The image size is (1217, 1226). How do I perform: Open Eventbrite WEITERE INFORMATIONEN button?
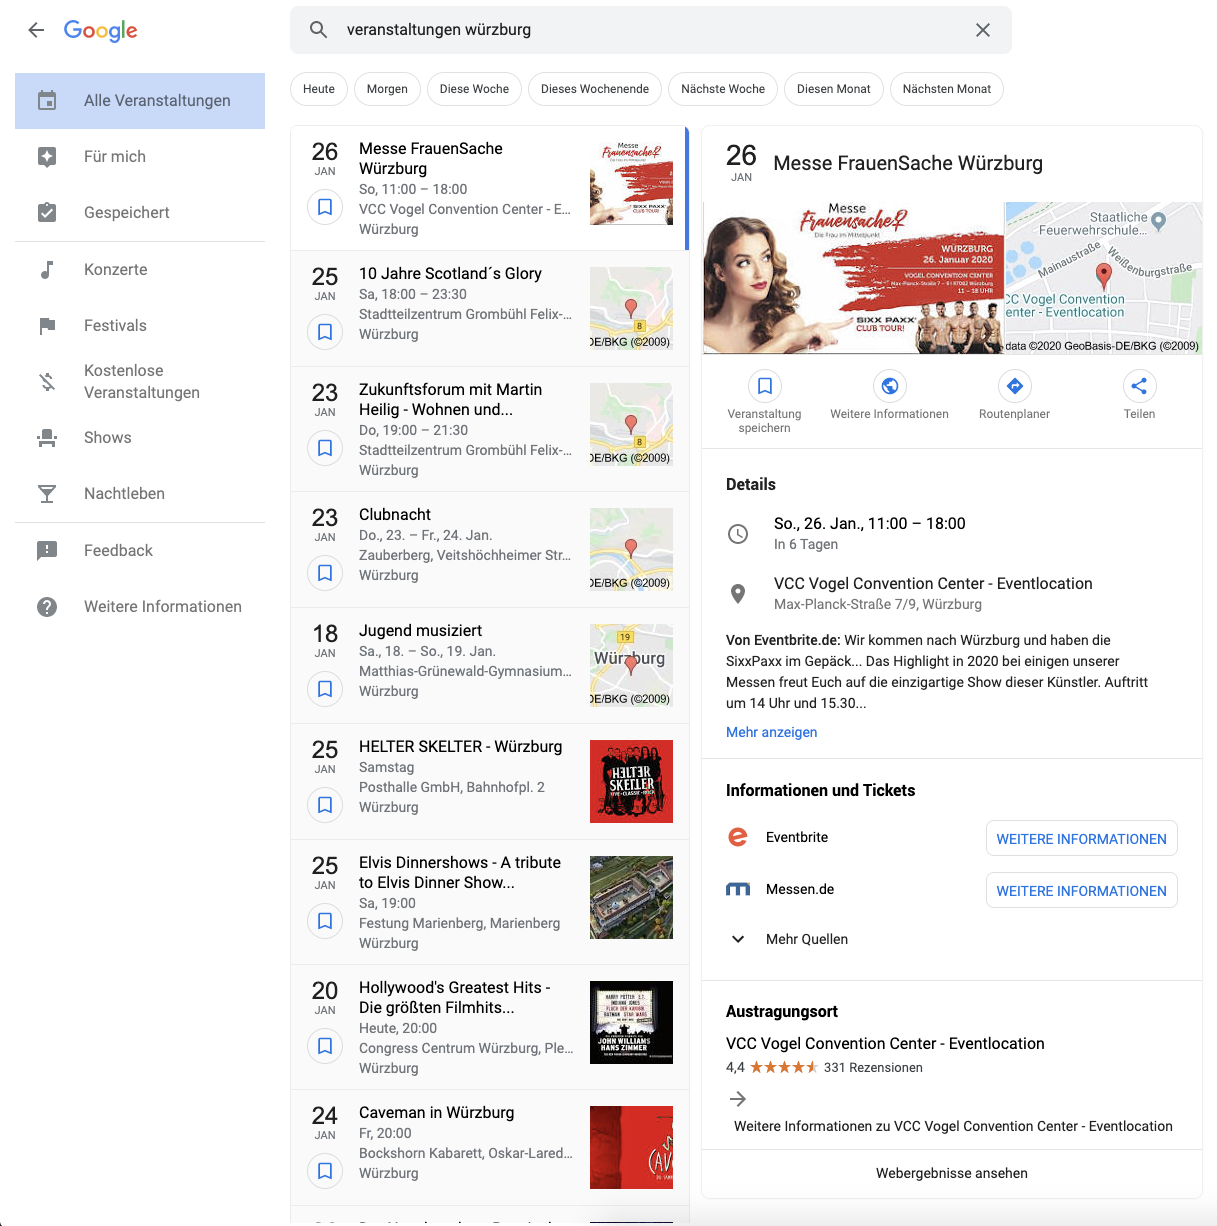click(1081, 839)
